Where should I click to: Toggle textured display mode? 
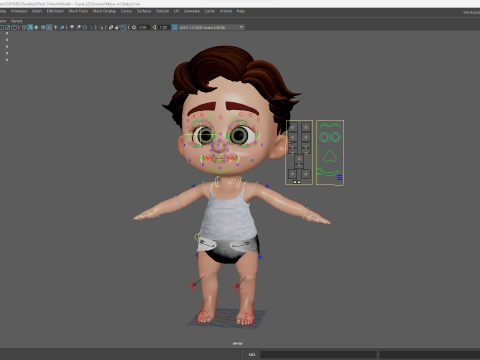pyautogui.click(x=49, y=27)
